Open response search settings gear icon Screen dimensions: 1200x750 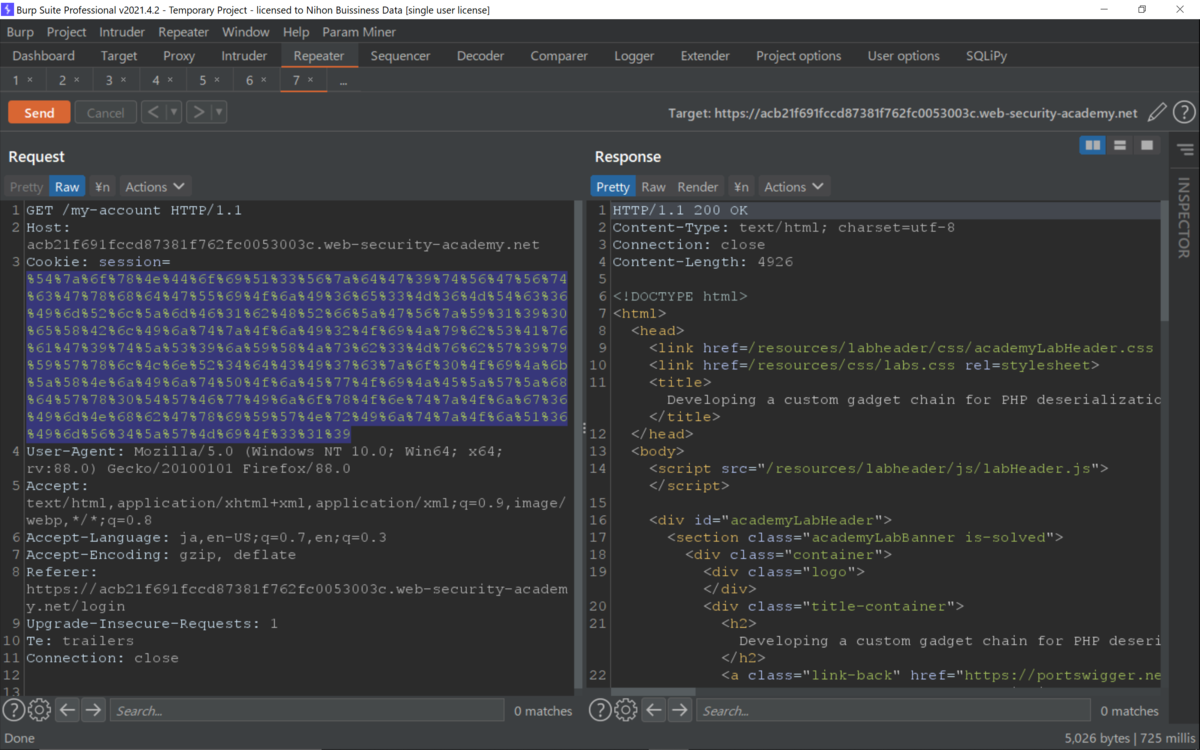pos(626,710)
